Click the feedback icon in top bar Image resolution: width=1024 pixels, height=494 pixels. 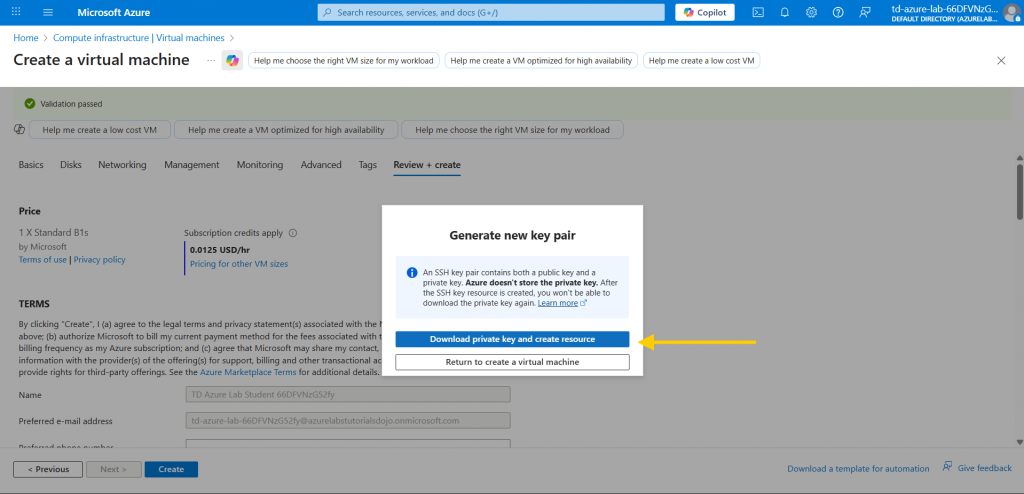865,12
